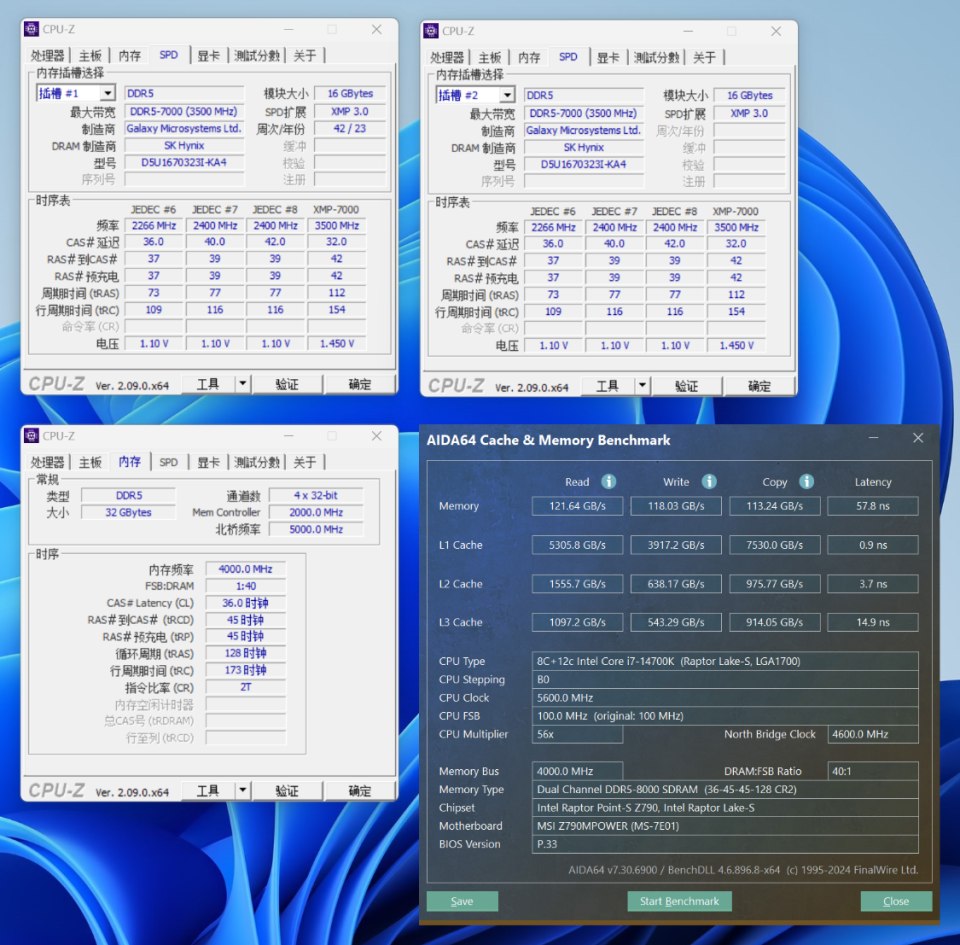Screen dimensions: 960x945
Task: Click the Memory Copy value 113.24 GB/s
Action: (x=774, y=506)
